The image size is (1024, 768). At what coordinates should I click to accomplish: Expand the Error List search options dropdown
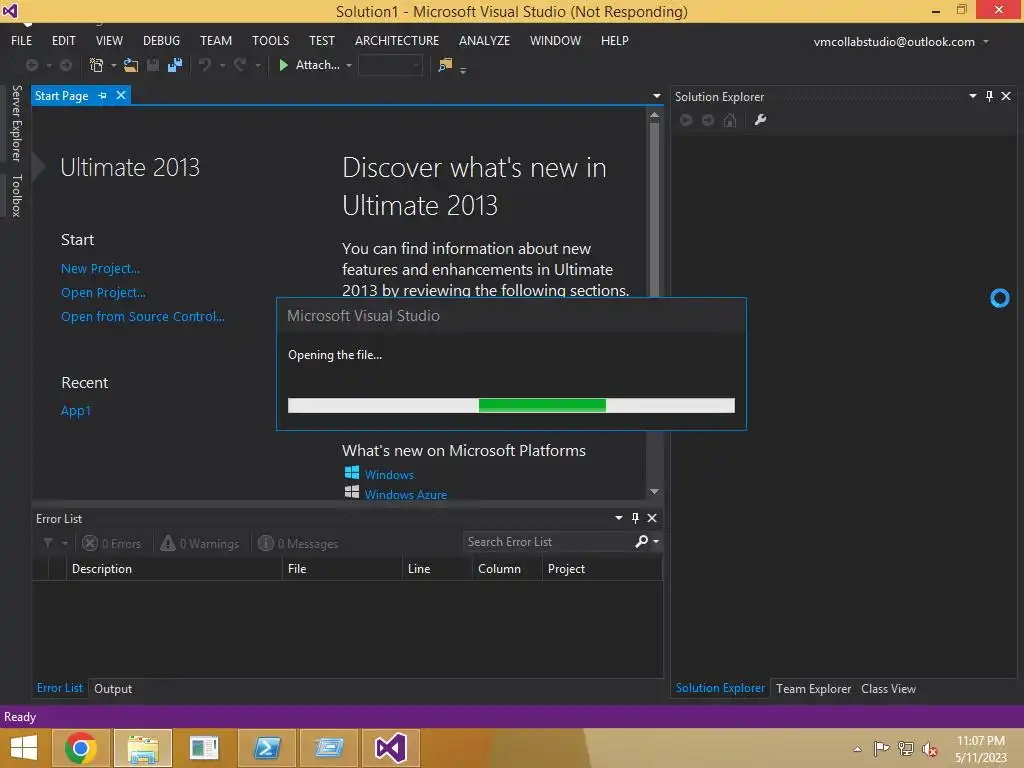pyautogui.click(x=656, y=541)
